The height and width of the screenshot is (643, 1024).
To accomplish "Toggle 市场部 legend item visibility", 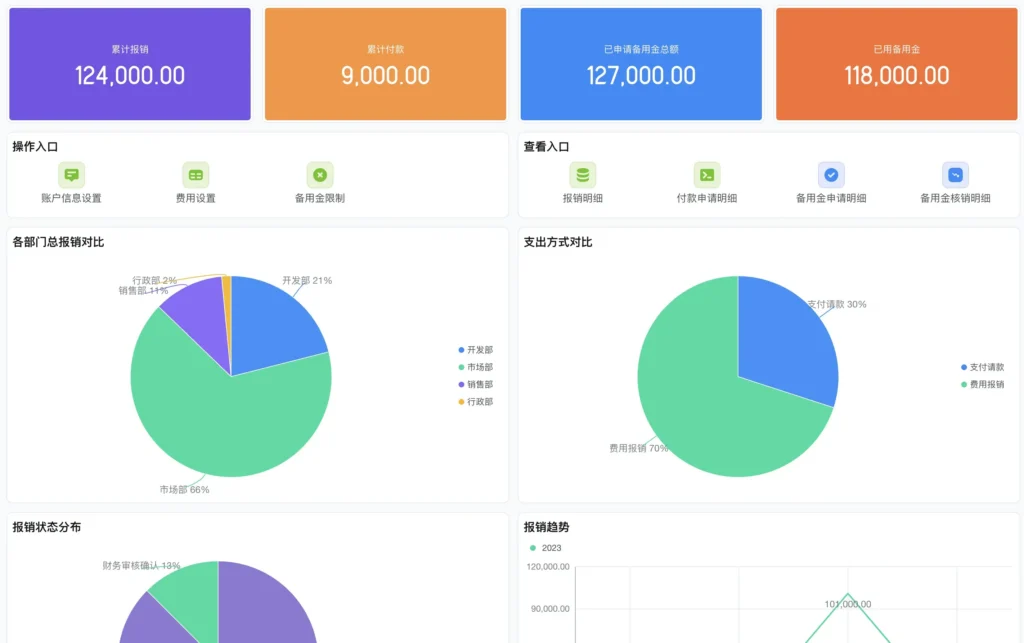I will tap(475, 367).
